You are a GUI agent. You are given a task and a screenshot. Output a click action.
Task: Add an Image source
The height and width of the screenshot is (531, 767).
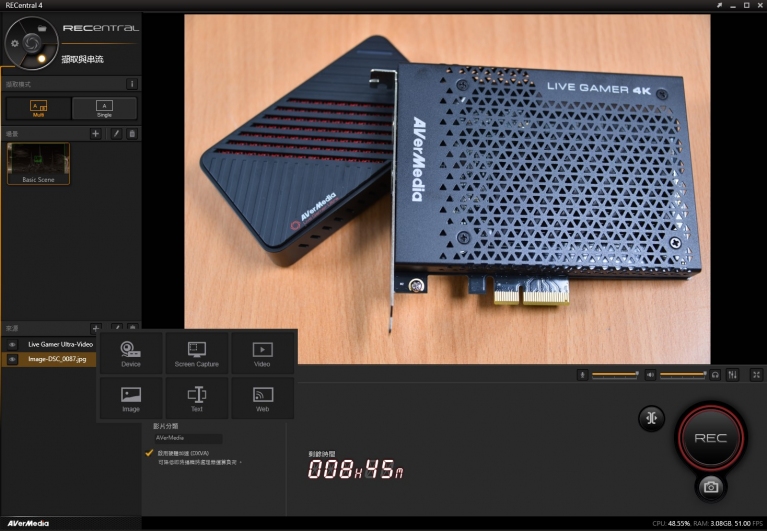(131, 398)
